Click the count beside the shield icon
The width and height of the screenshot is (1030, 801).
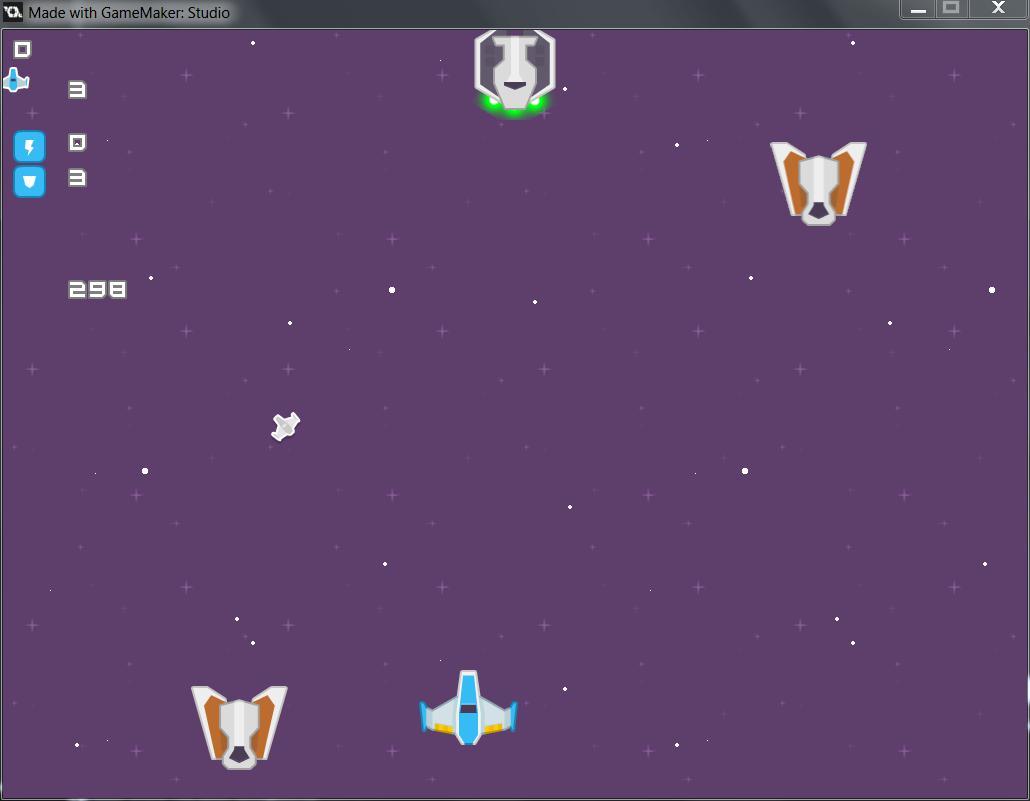77,178
